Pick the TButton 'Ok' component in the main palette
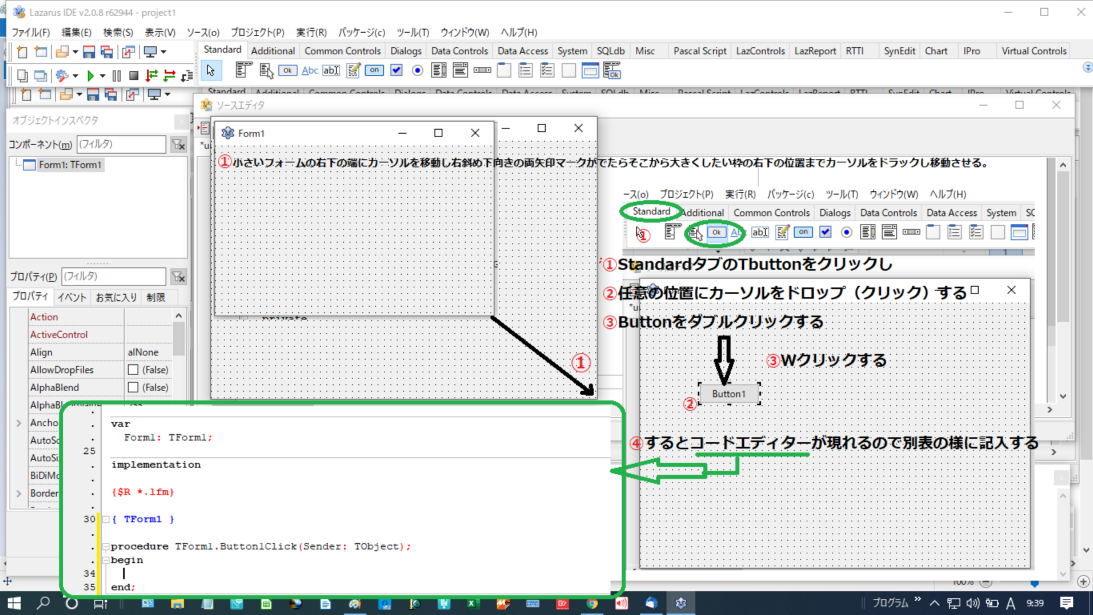 (287, 70)
